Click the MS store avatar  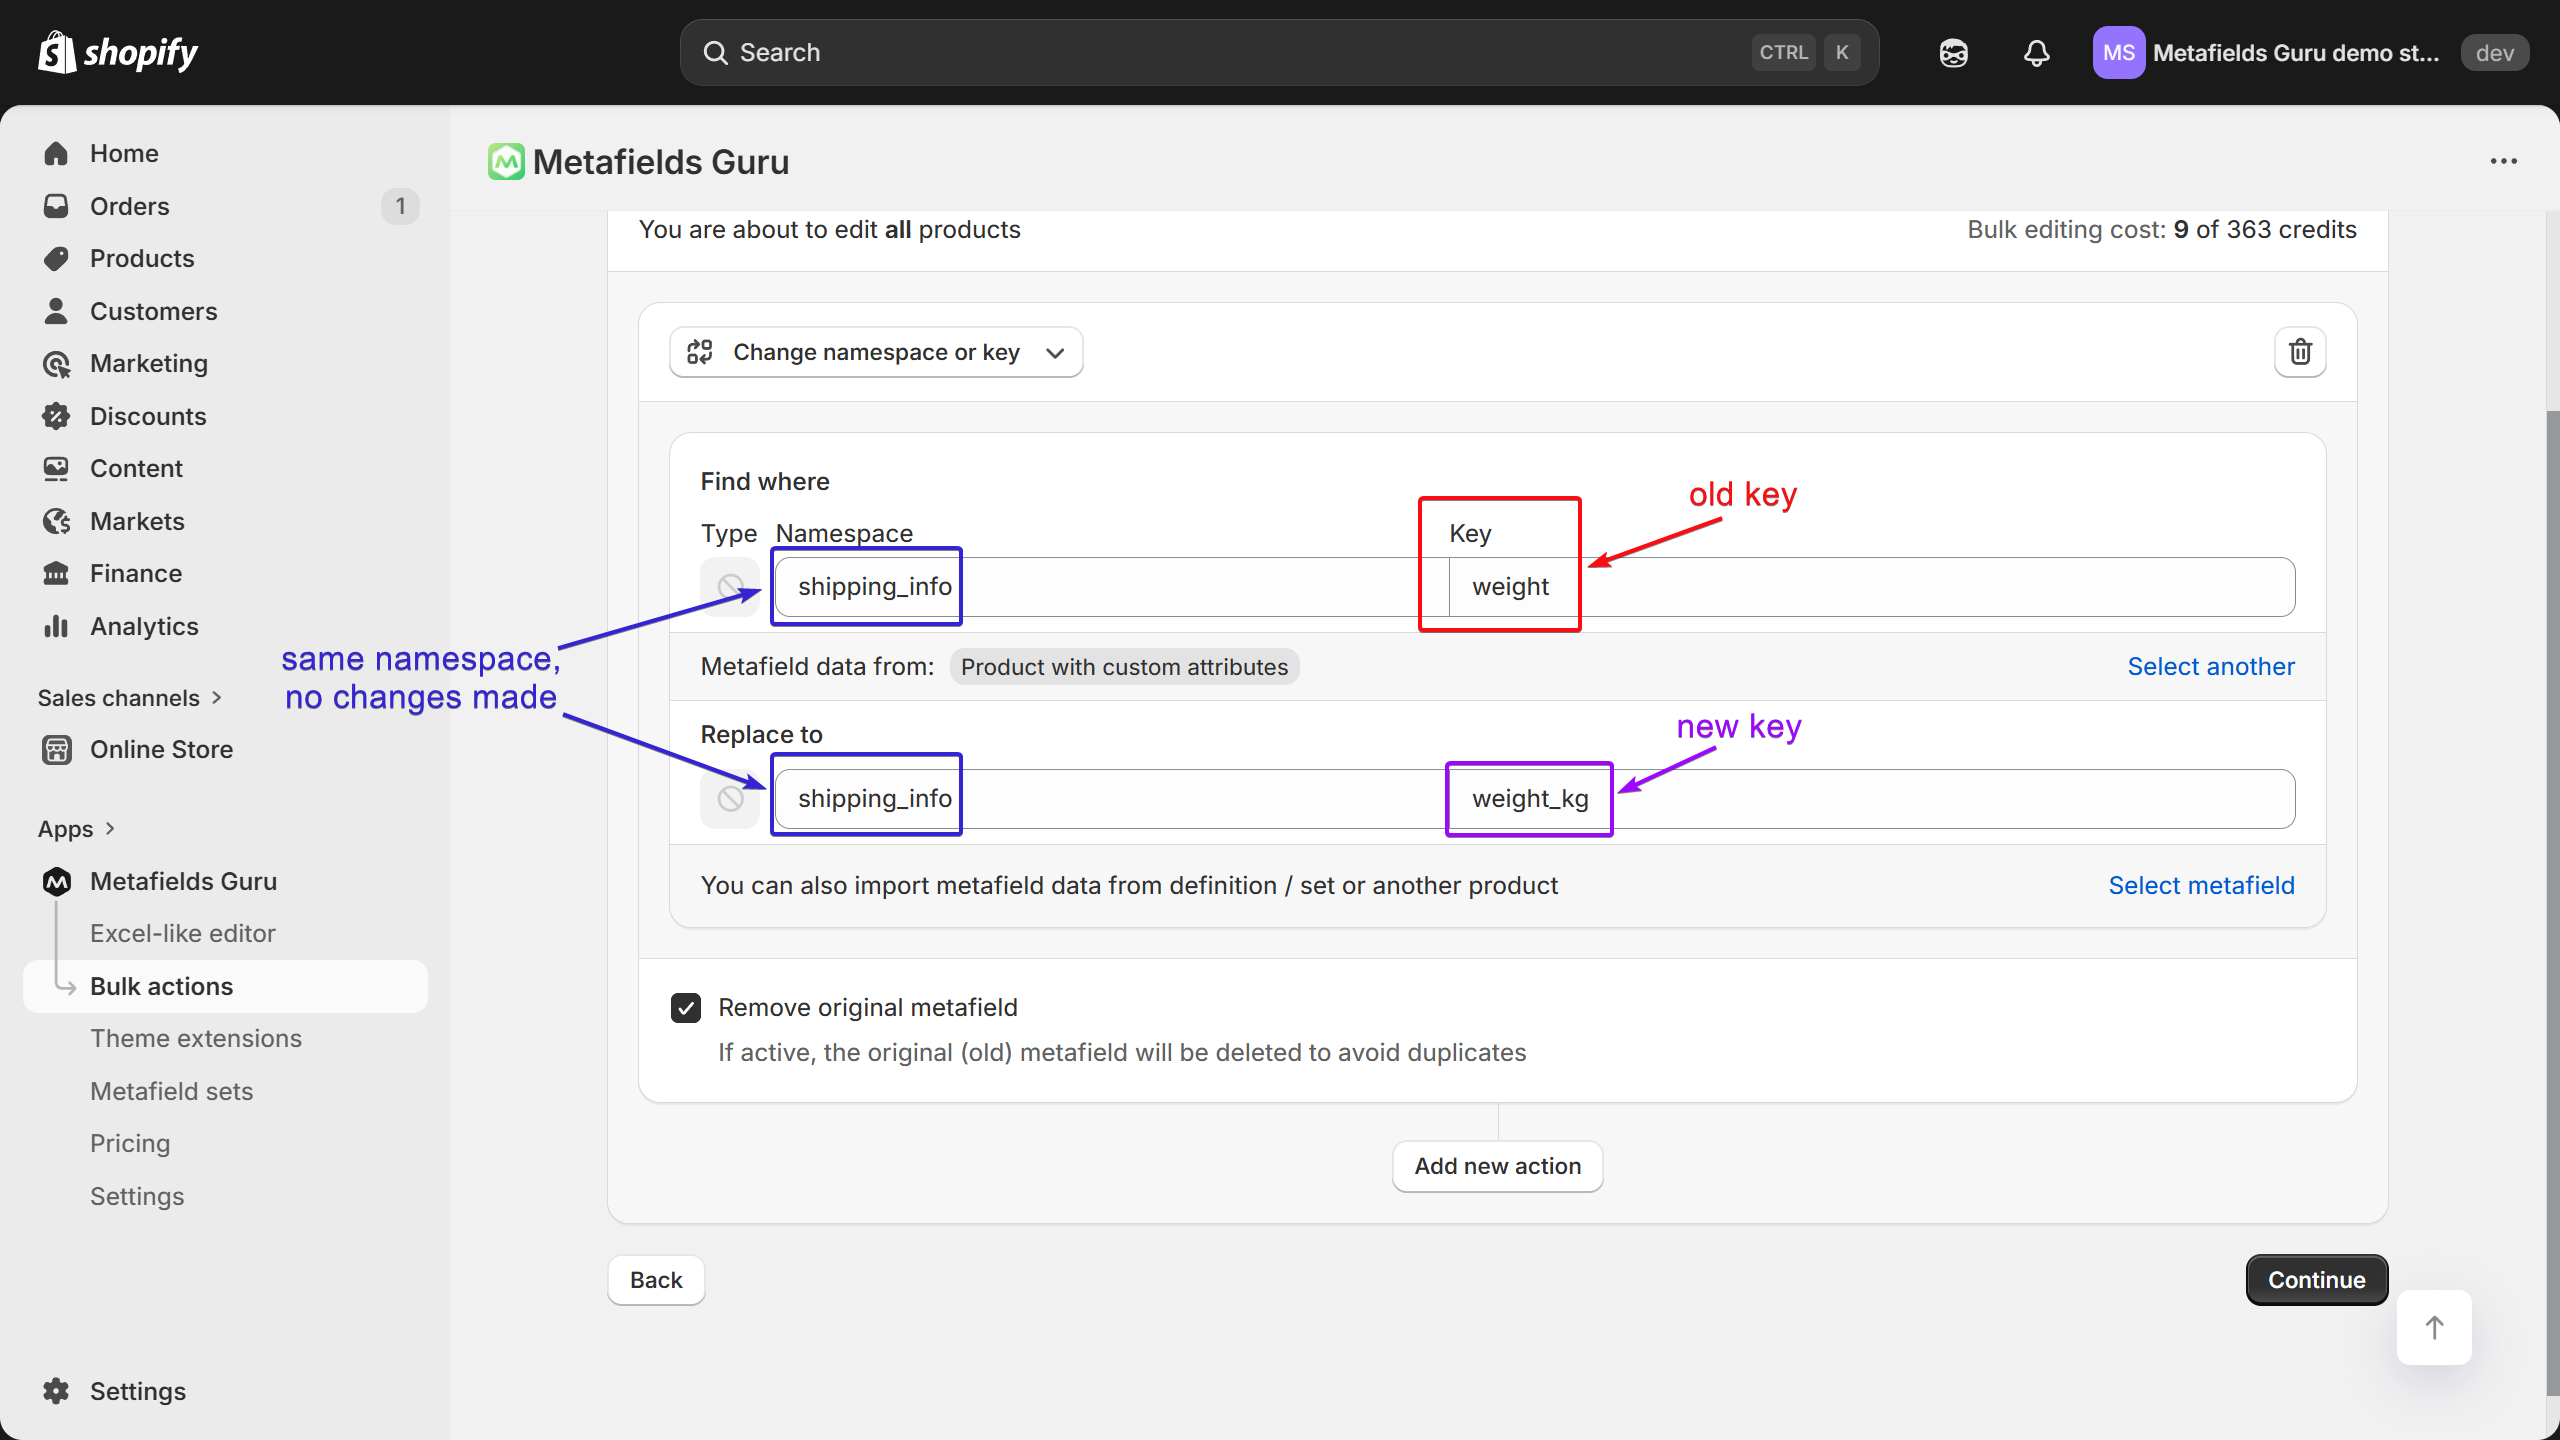pos(2118,53)
